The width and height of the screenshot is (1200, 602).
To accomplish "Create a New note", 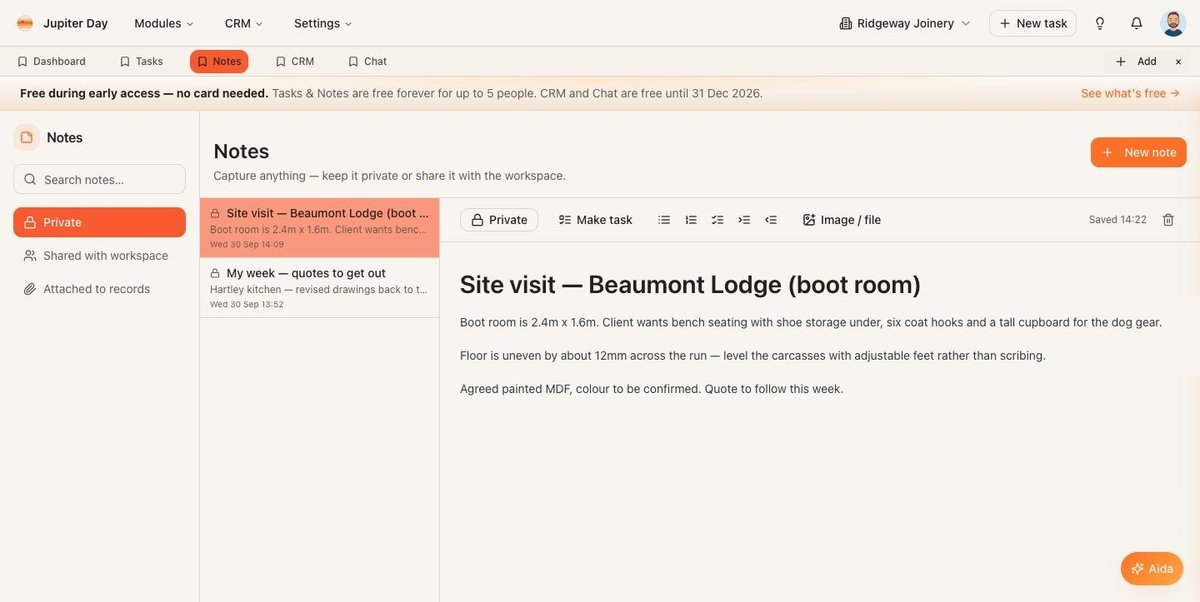I will pos(1138,152).
